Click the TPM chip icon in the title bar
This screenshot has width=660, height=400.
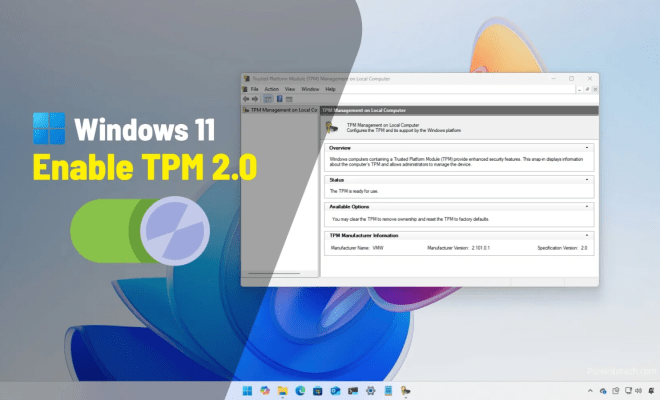pyautogui.click(x=247, y=79)
